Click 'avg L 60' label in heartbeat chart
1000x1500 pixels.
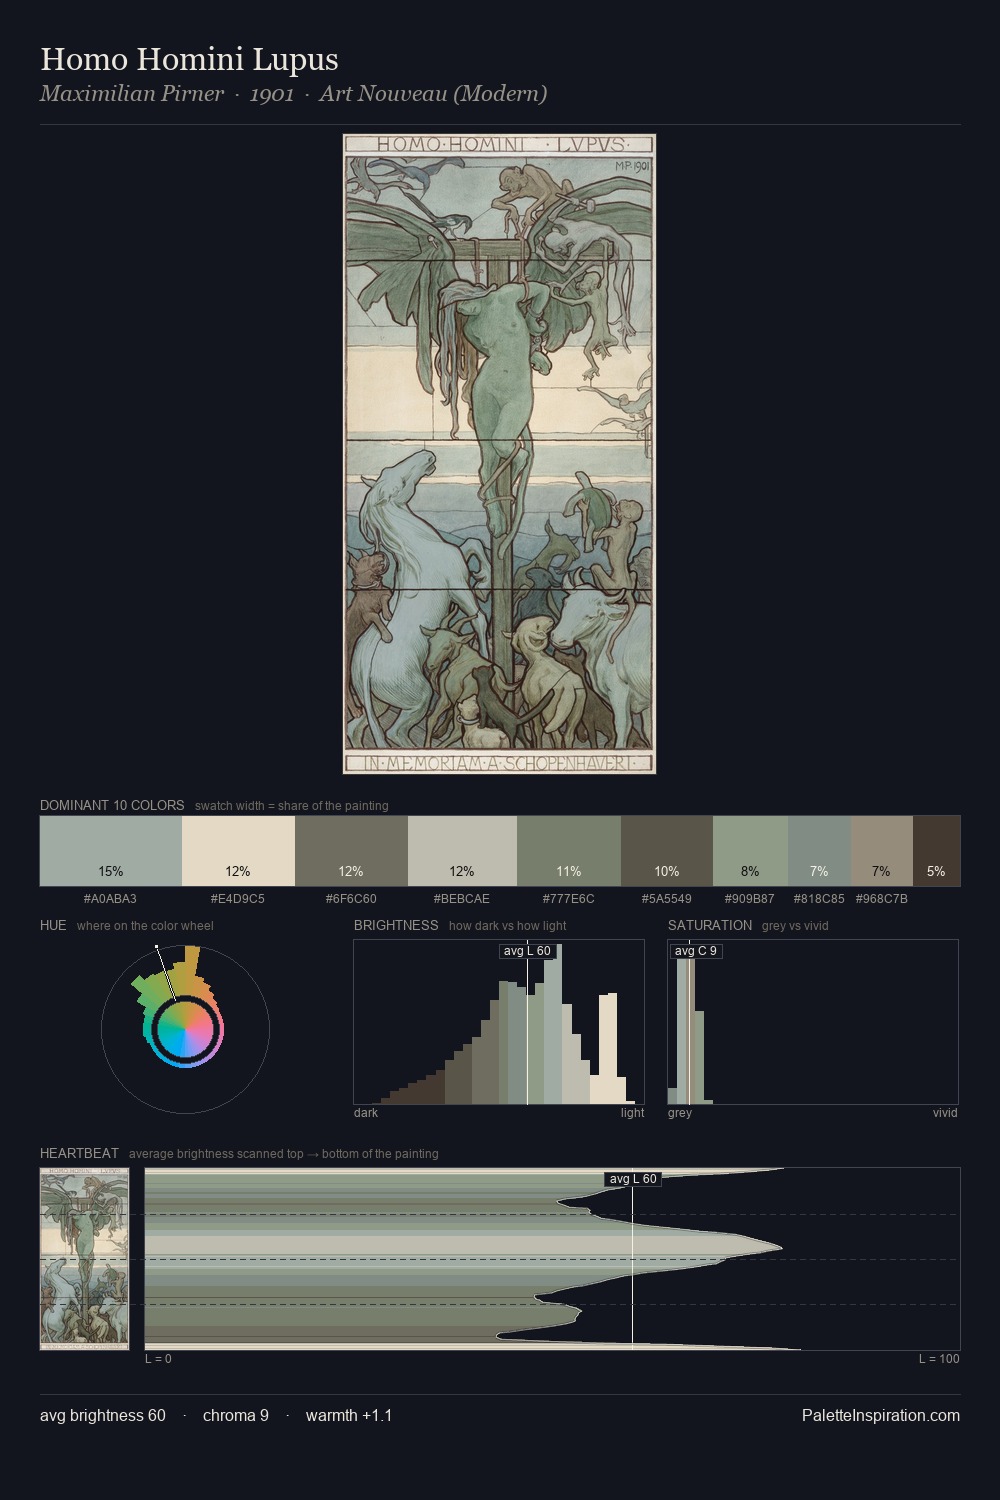tap(633, 1179)
